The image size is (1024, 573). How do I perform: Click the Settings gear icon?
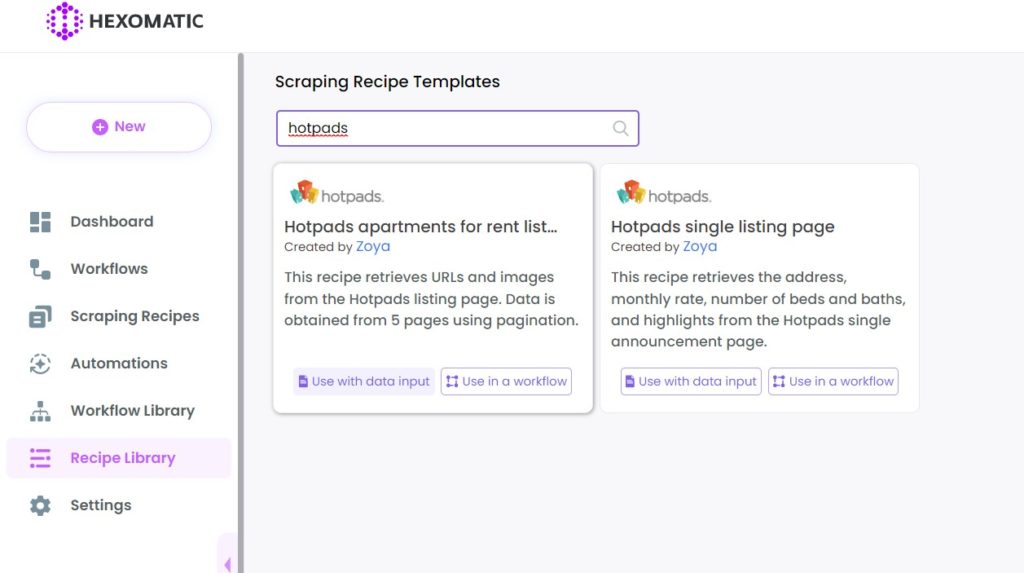click(40, 505)
